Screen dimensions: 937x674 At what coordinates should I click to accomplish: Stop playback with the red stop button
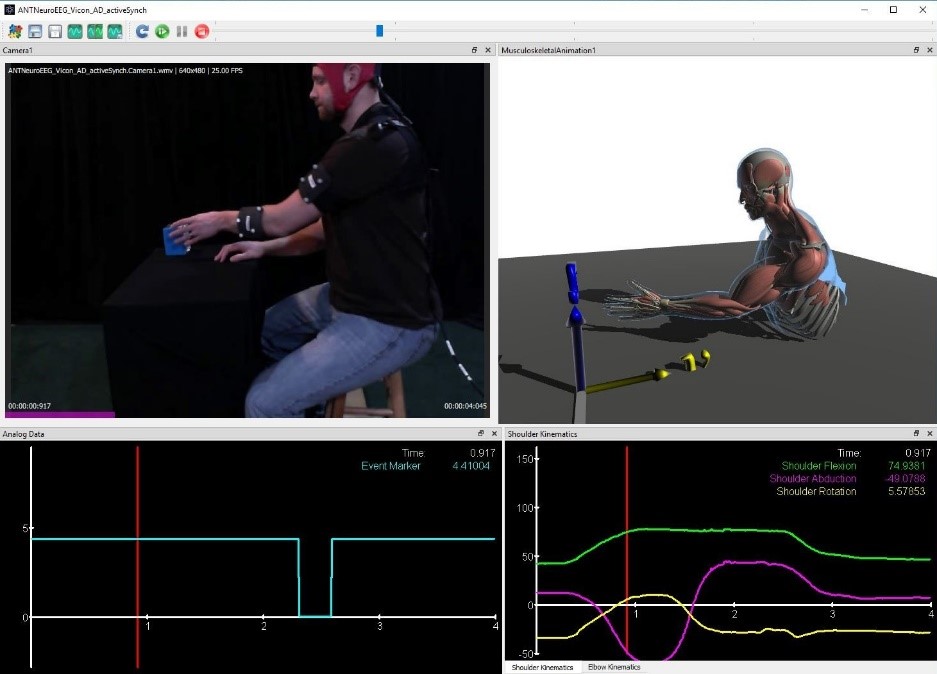201,31
